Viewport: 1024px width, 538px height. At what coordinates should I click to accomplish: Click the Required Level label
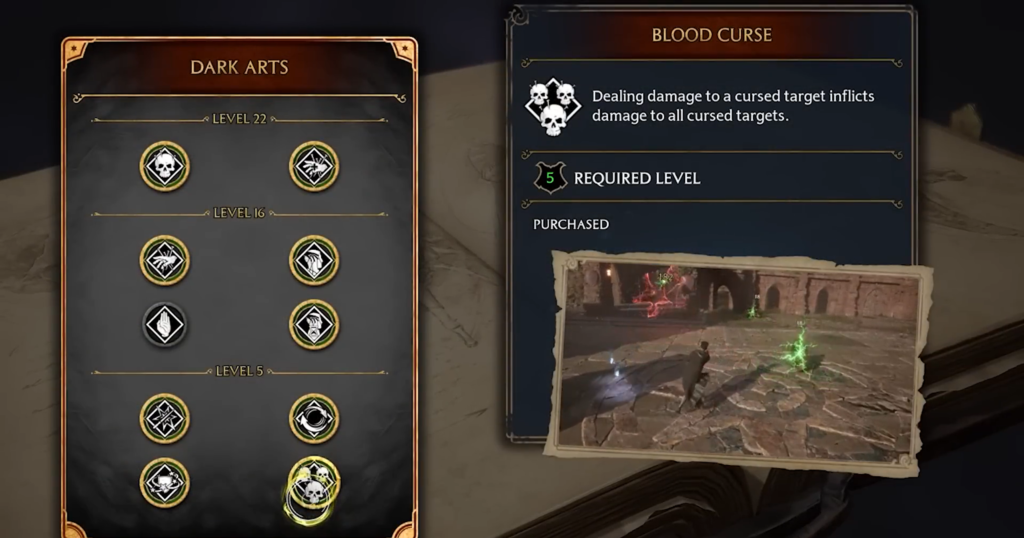(x=637, y=178)
